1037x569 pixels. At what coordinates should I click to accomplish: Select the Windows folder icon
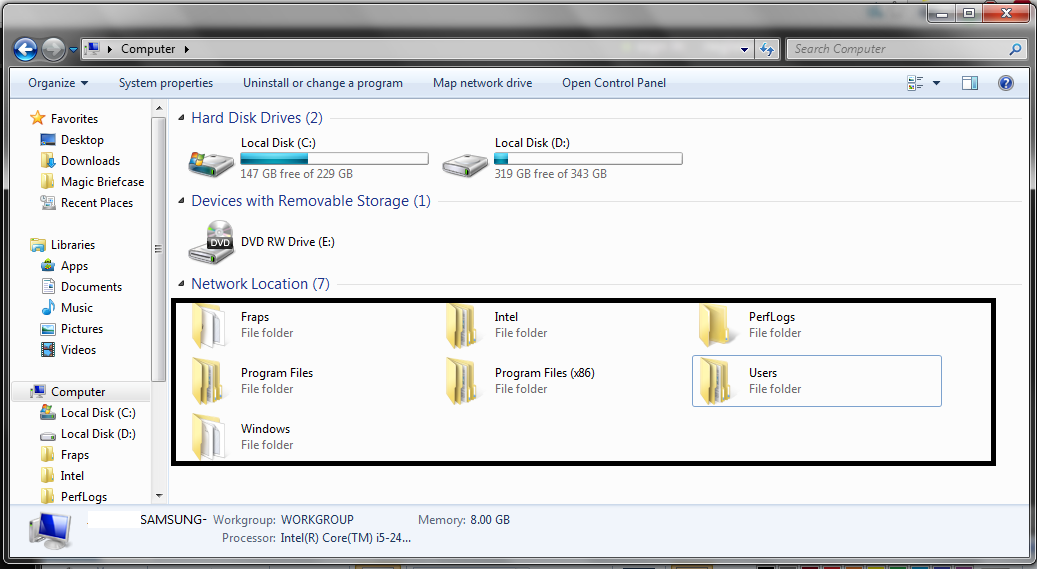point(209,437)
